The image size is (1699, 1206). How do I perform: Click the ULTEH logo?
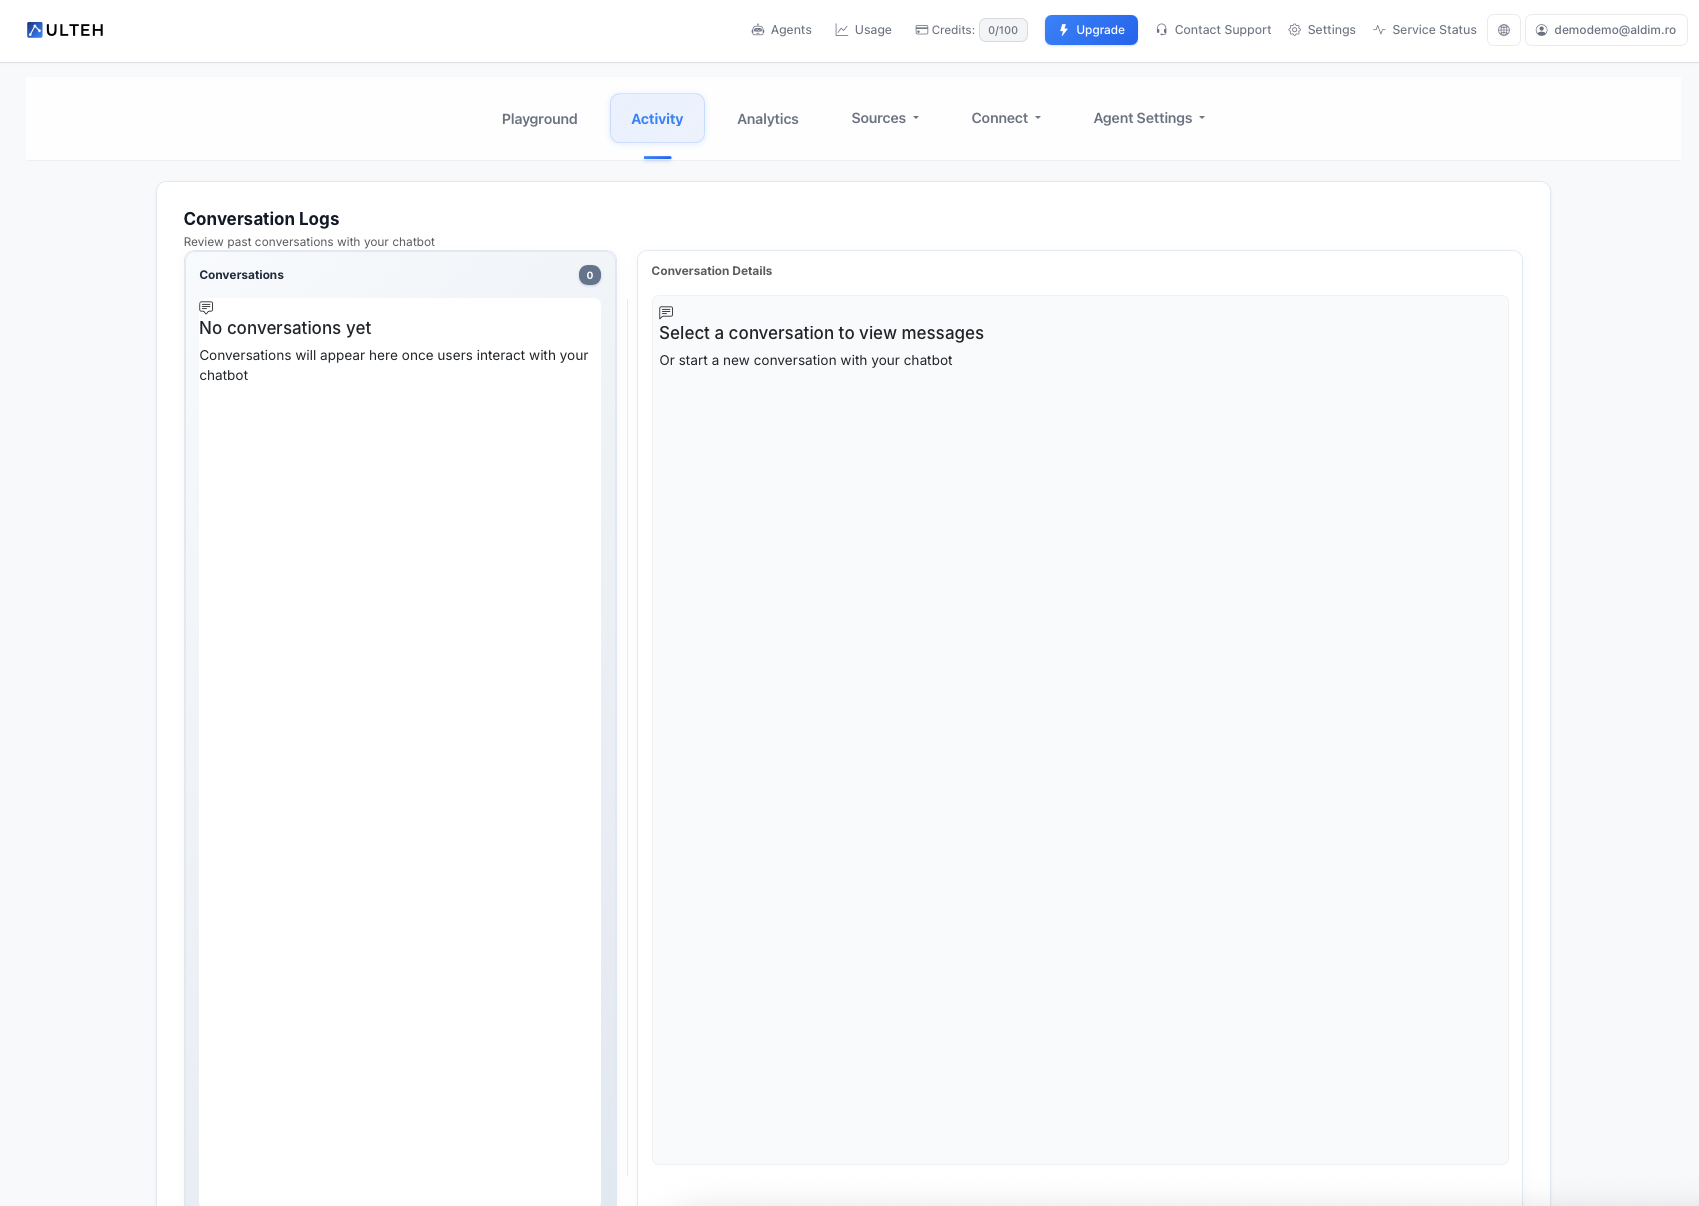65,29
